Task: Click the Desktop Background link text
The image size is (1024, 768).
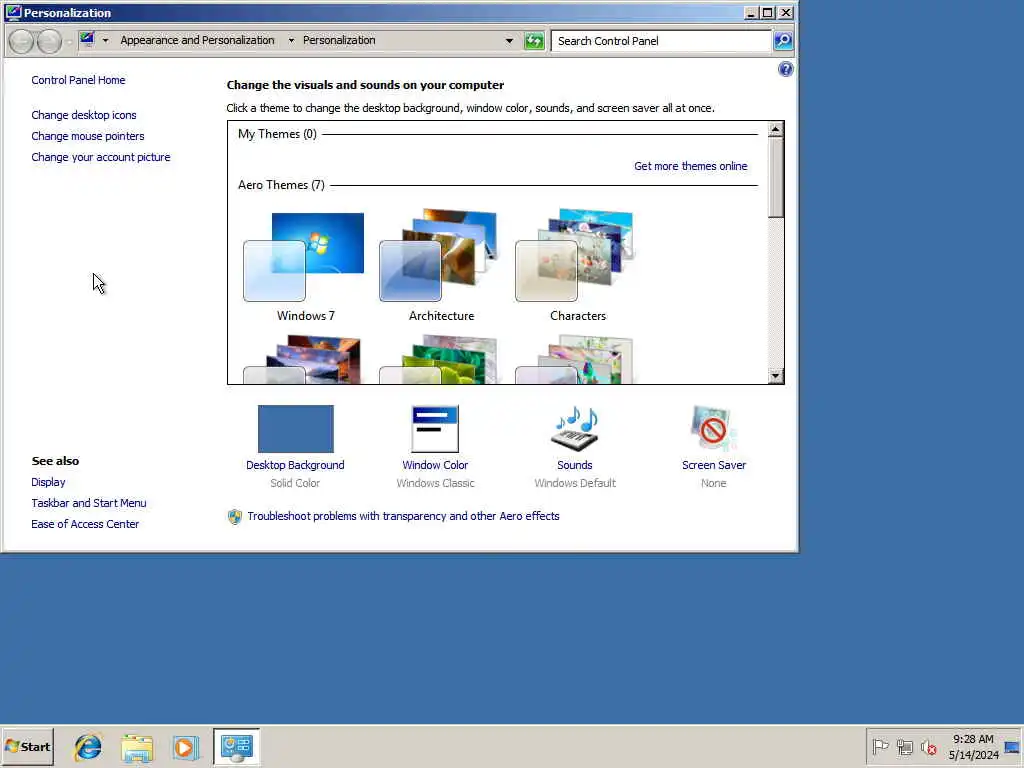Action: 295,465
